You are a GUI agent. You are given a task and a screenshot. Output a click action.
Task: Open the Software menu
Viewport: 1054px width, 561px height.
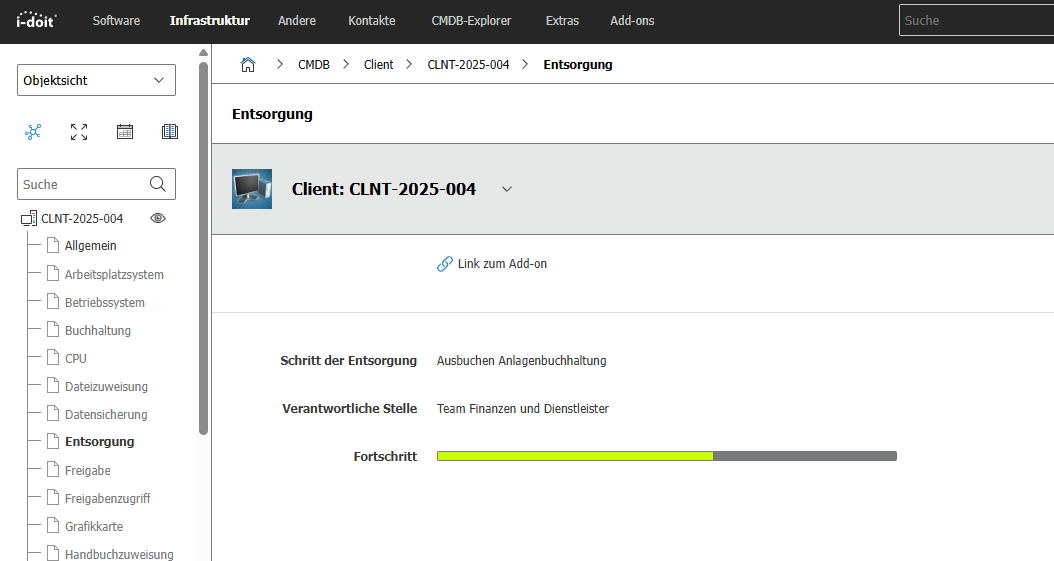pyautogui.click(x=116, y=21)
